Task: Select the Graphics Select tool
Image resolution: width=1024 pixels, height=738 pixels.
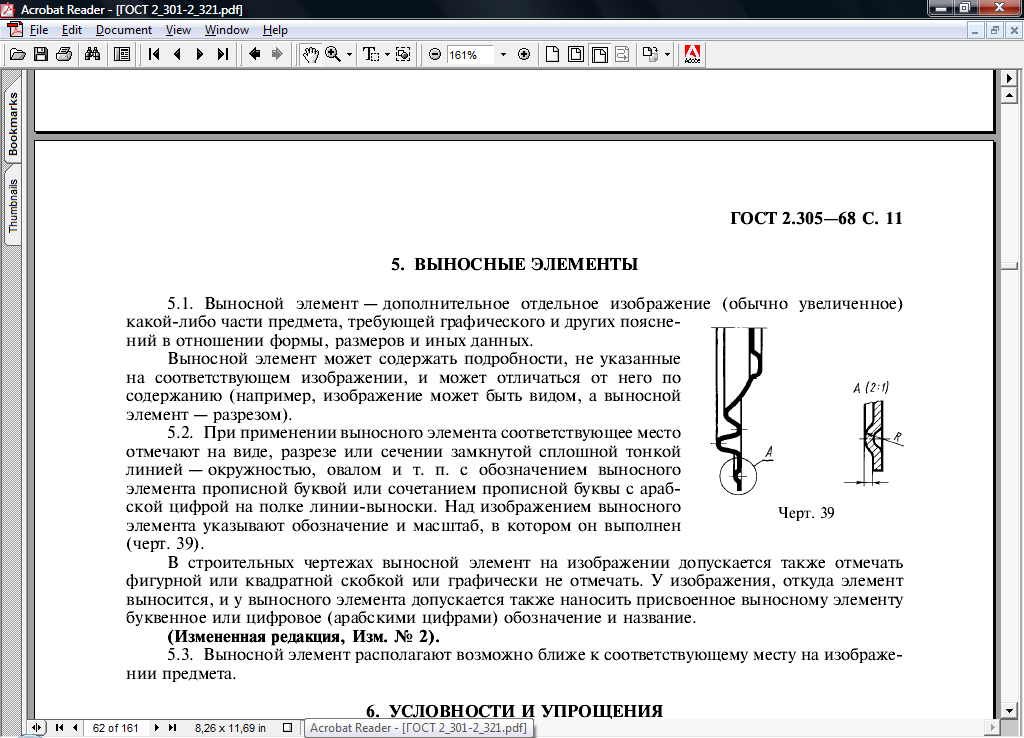Action: (x=403, y=54)
